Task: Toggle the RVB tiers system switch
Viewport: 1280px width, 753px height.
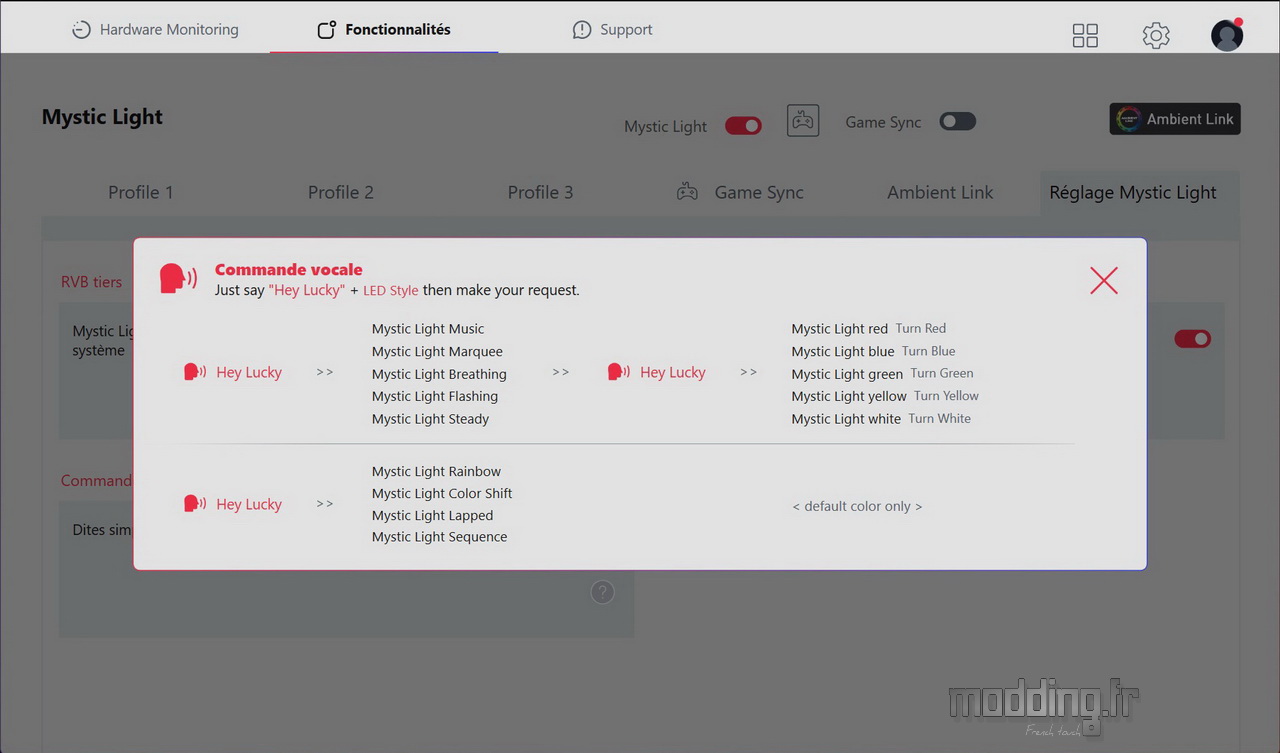Action: [x=1192, y=339]
